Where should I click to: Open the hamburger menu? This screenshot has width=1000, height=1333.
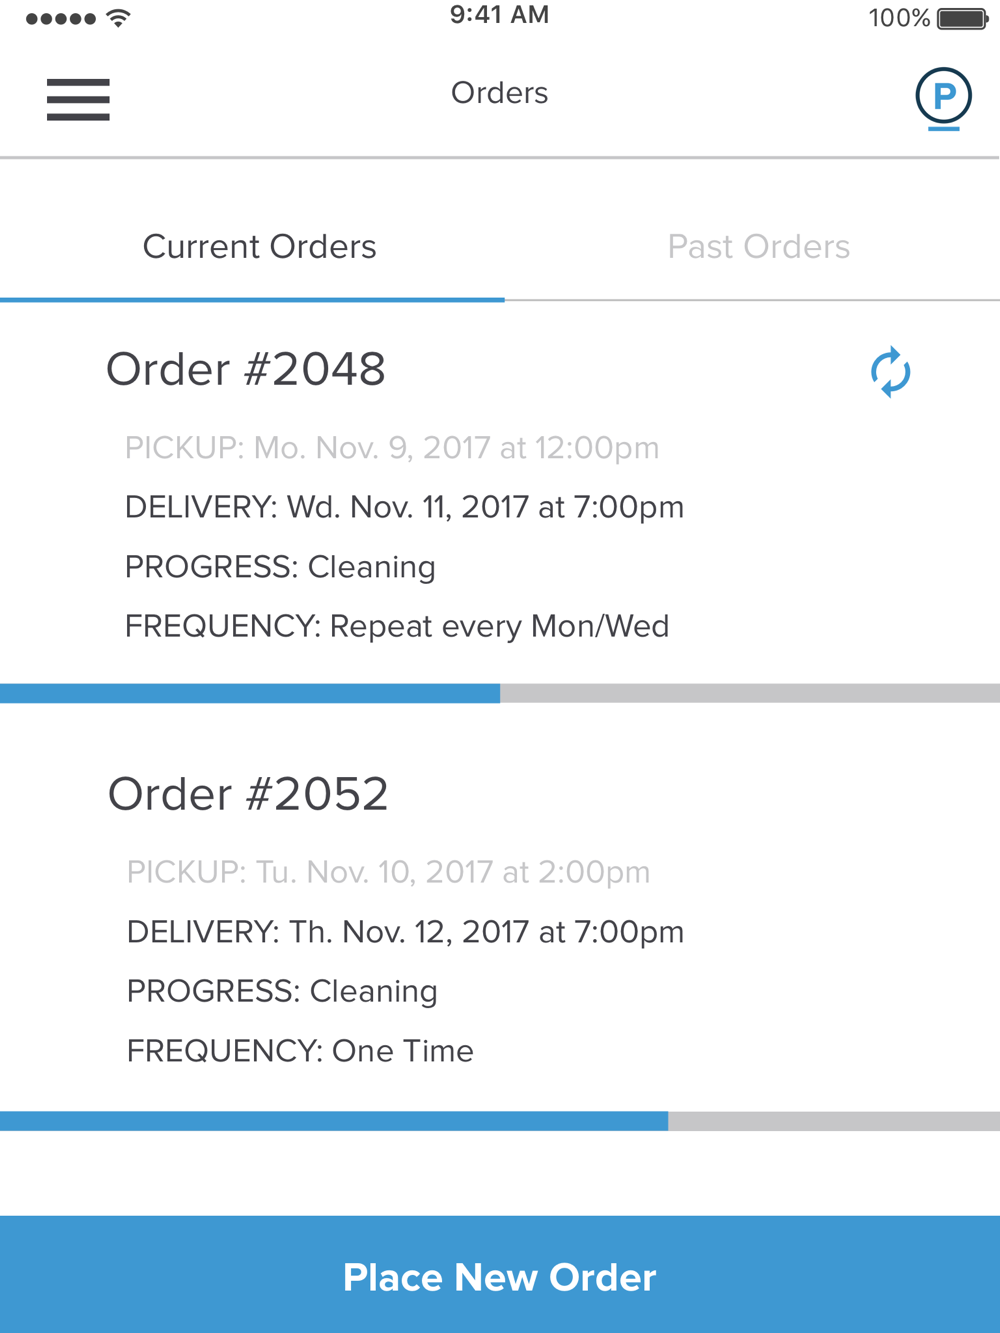coord(78,99)
